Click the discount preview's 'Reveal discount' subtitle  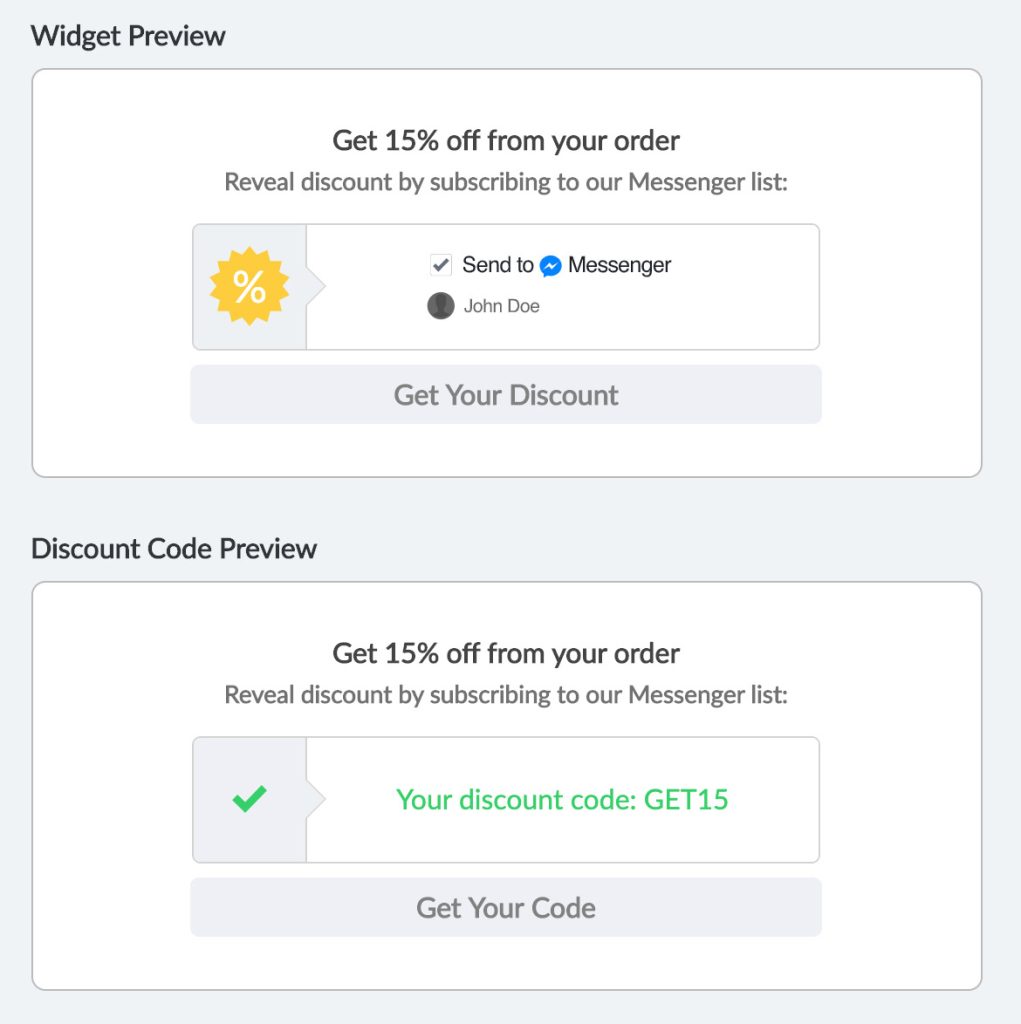point(506,695)
